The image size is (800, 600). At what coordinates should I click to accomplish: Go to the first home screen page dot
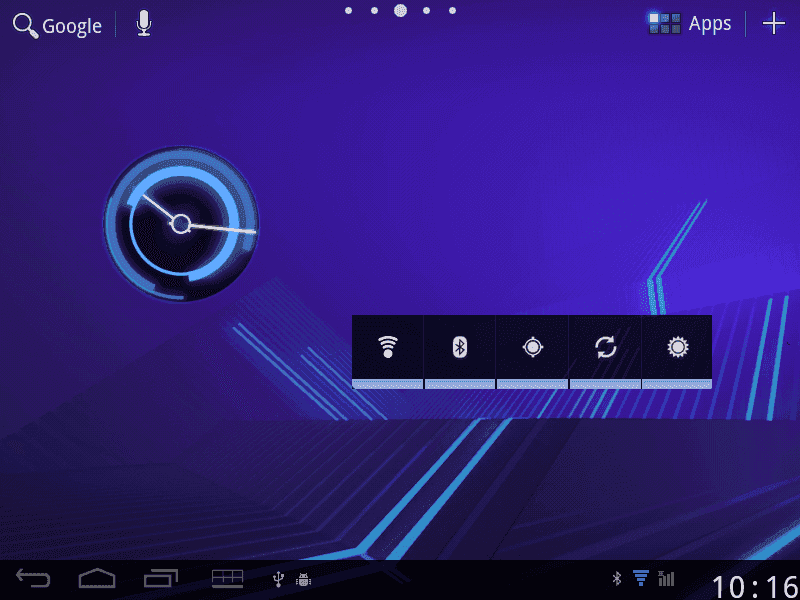coord(348,10)
